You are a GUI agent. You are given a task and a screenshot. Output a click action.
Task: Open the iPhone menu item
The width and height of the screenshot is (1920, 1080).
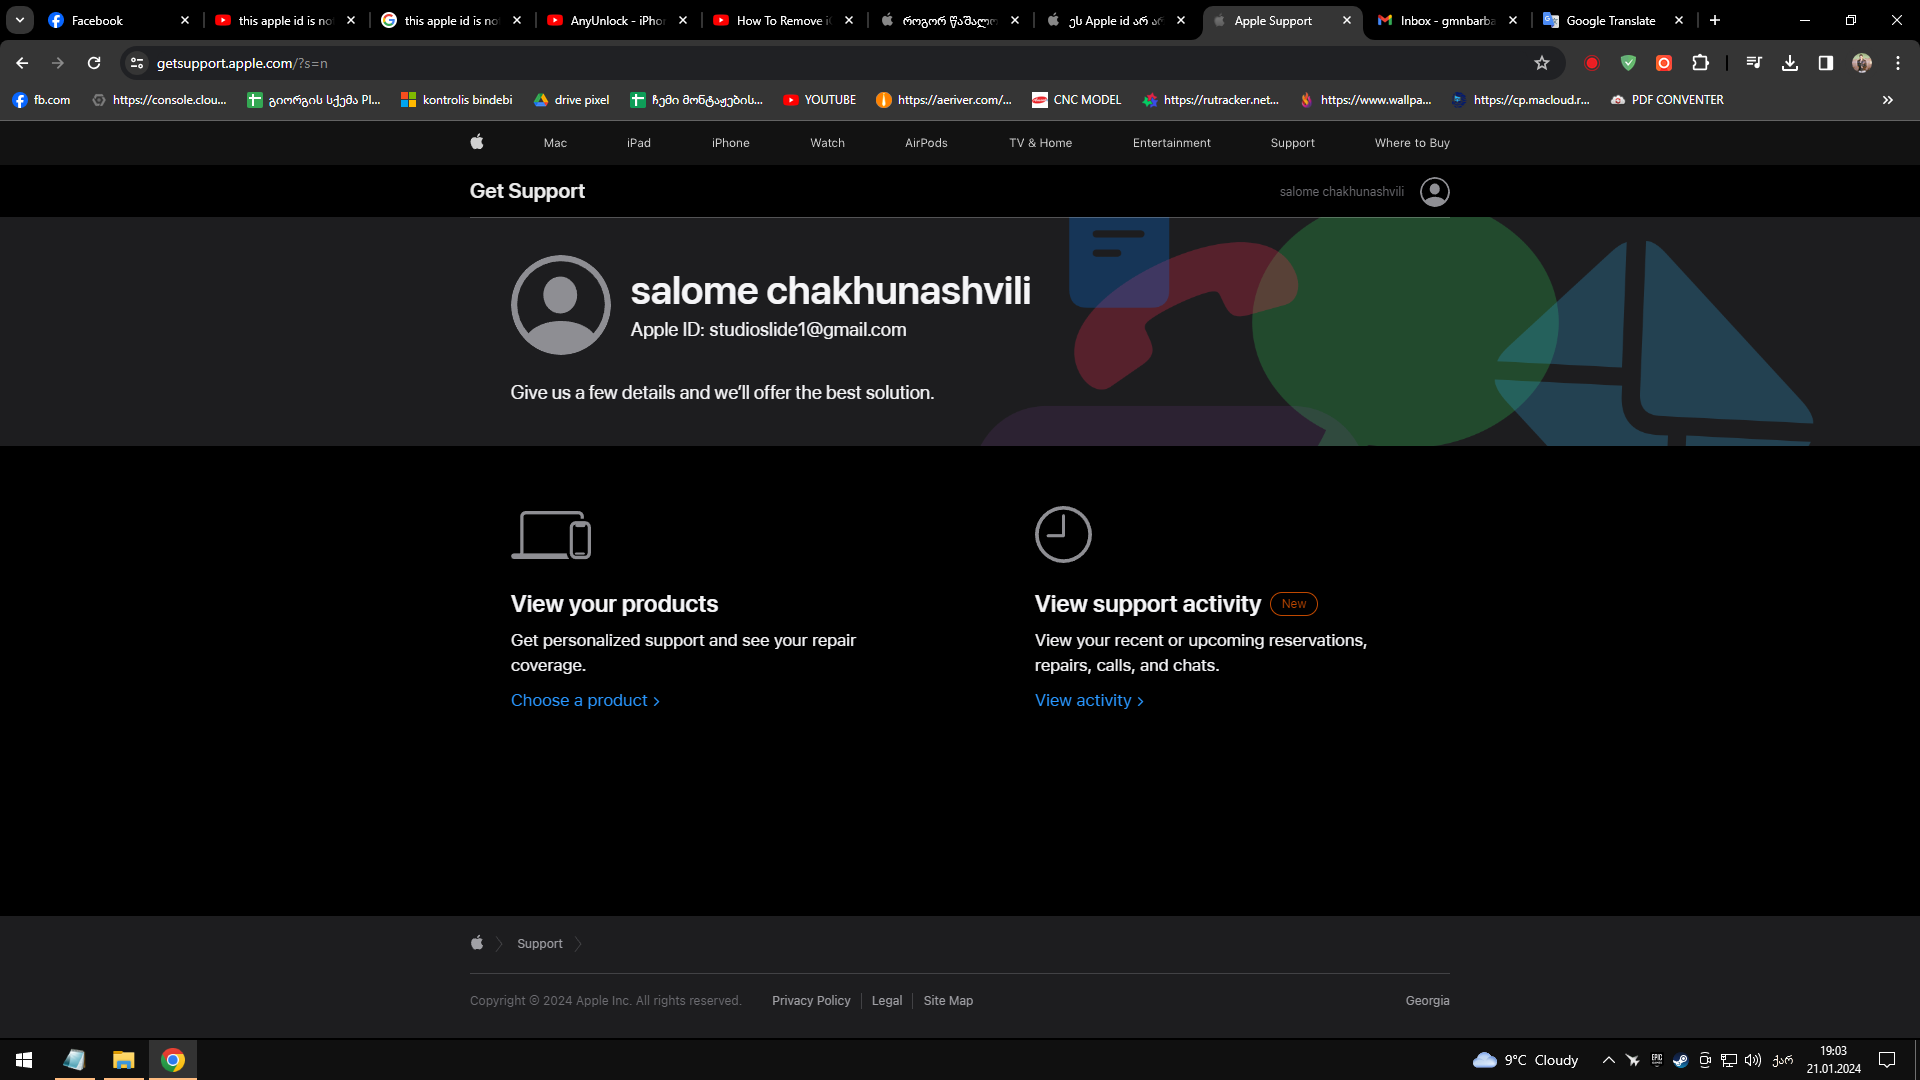click(x=730, y=143)
